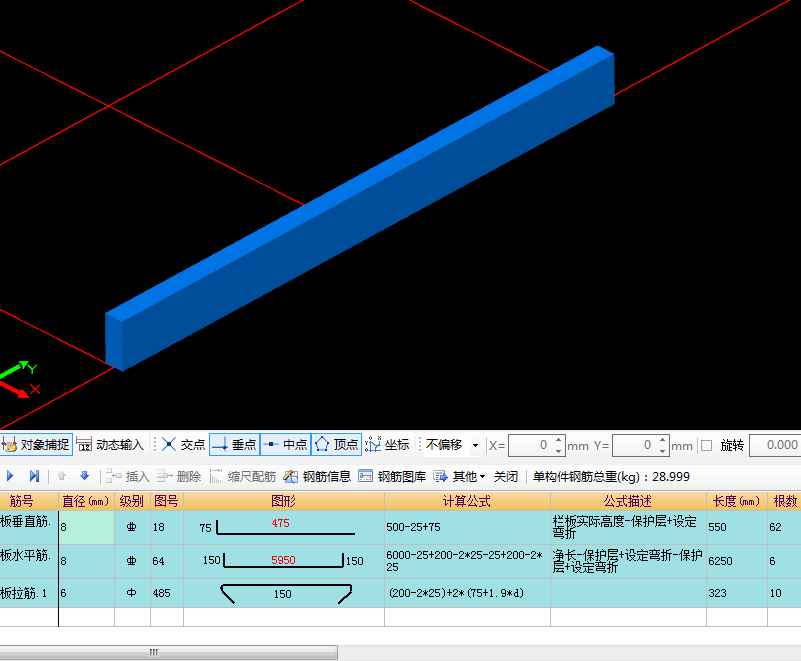Decrease X value with down arrow
801x661 pixels.
point(559,451)
